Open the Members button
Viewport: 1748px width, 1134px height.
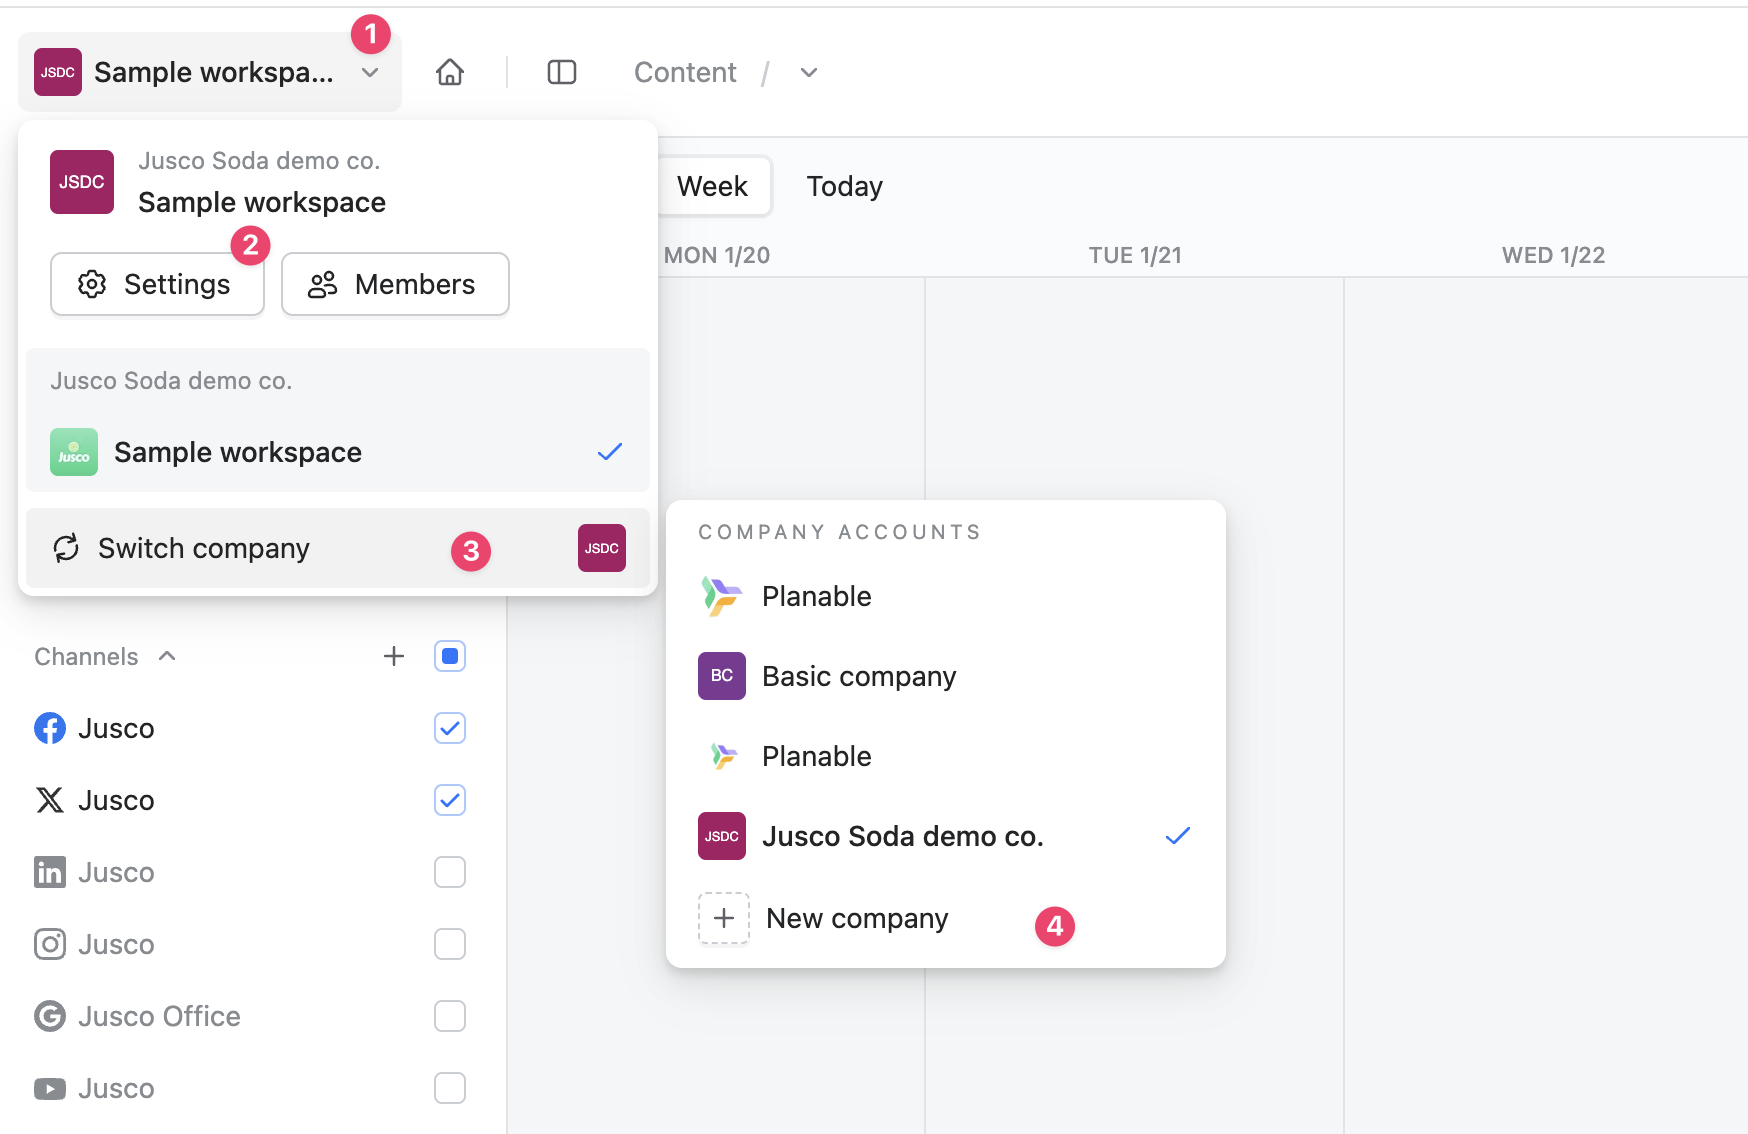tap(395, 284)
